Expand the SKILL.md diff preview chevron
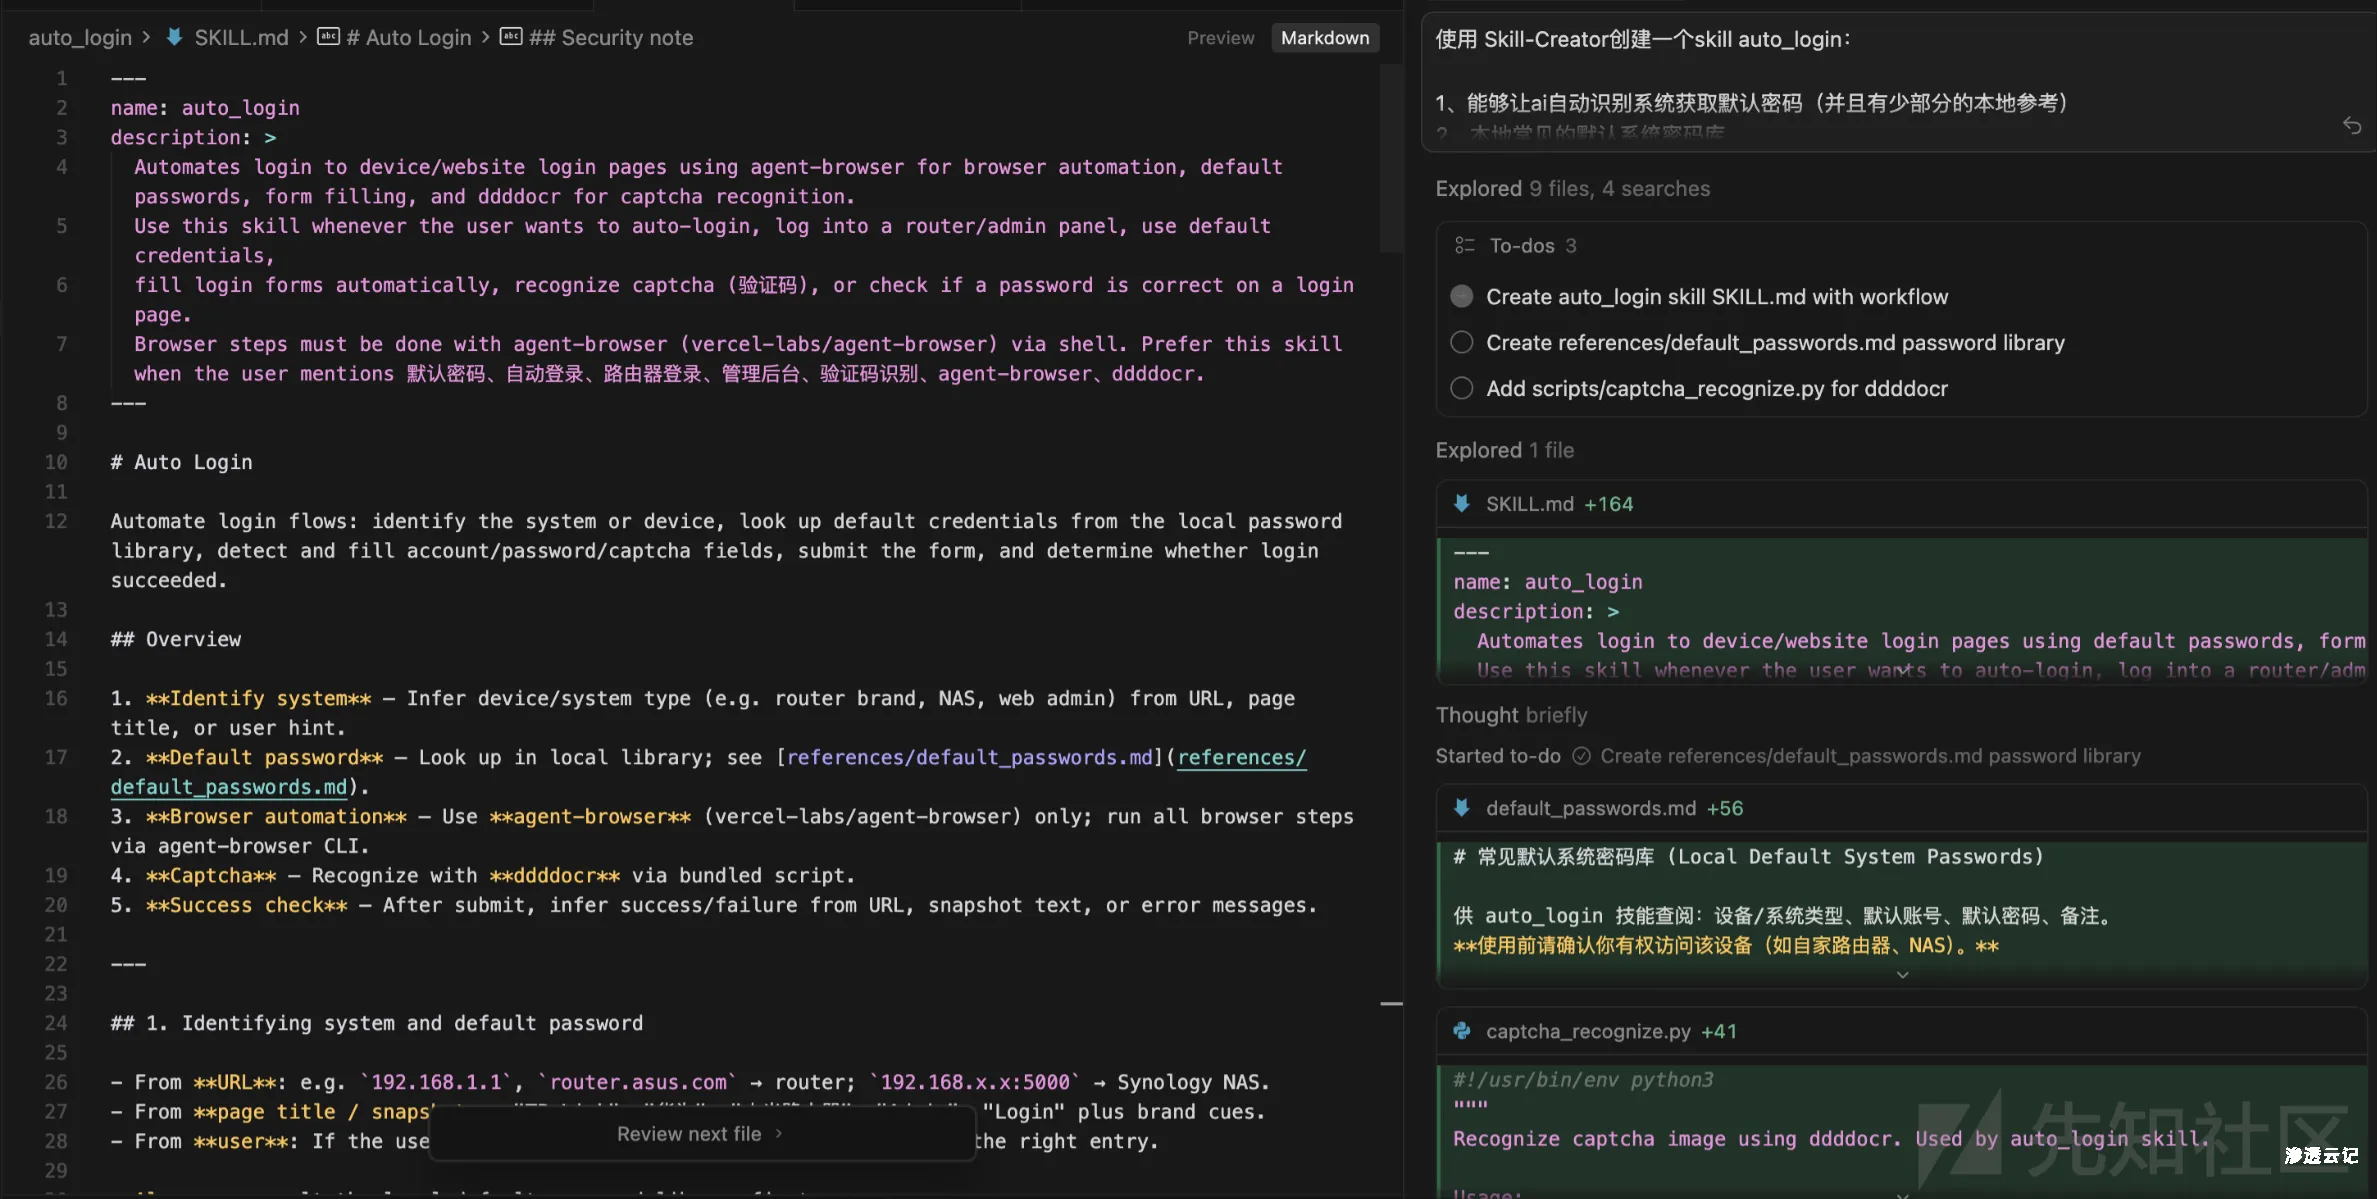The width and height of the screenshot is (2377, 1199). point(1903,671)
